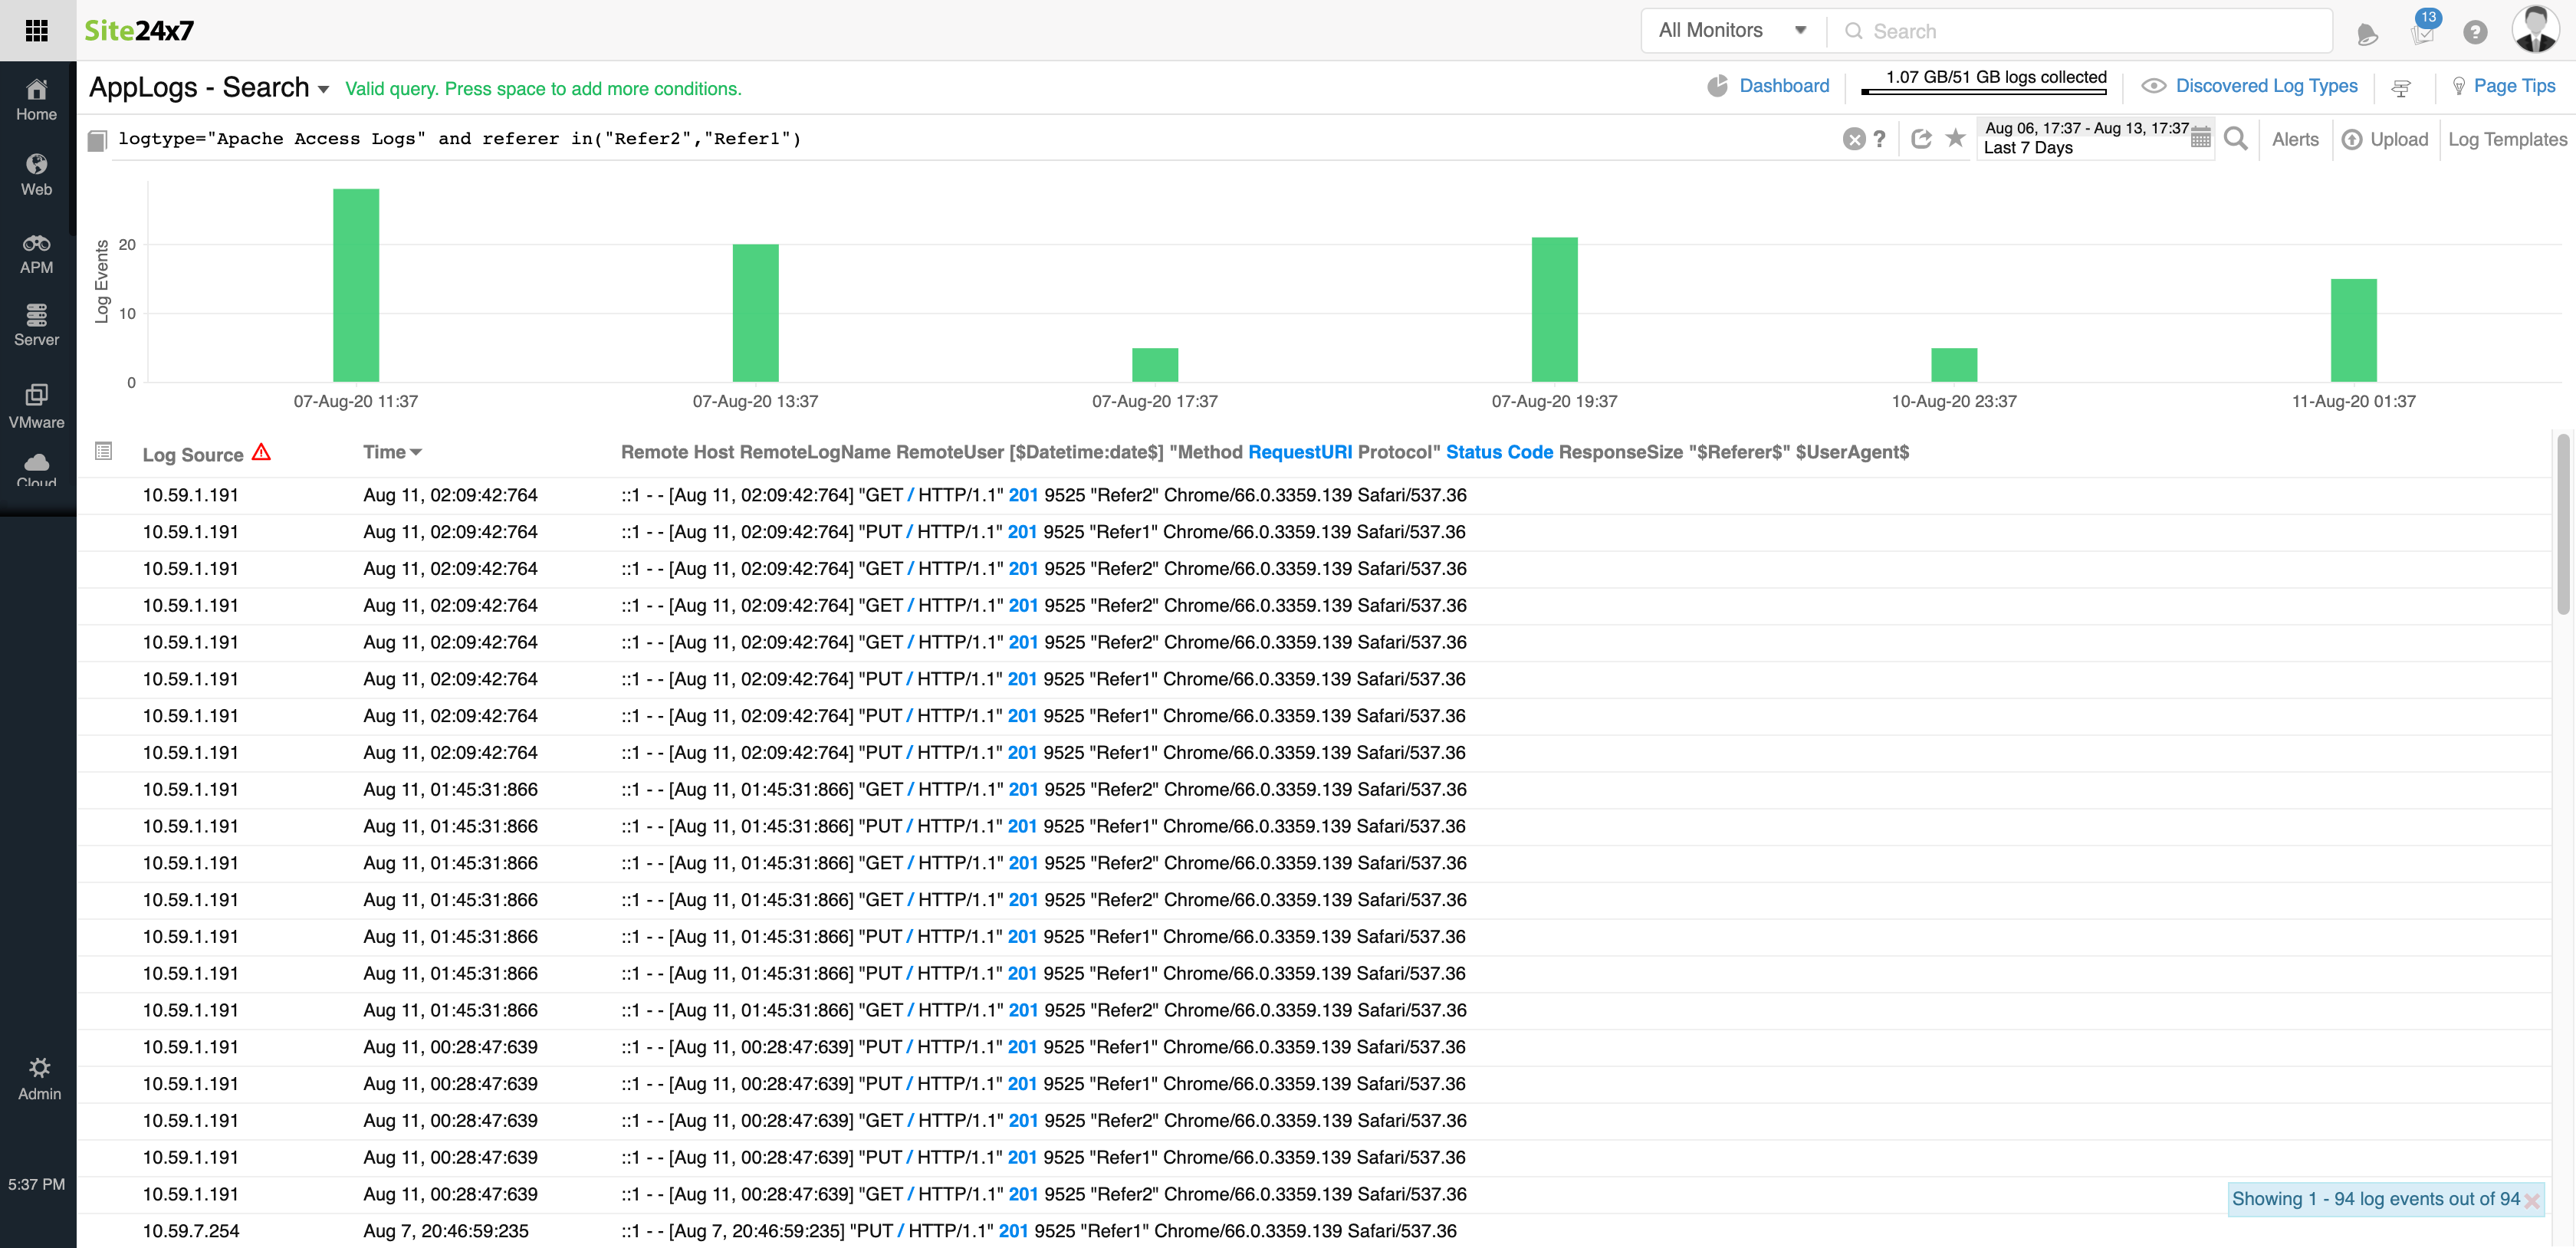Open the All Monitors dropdown
The height and width of the screenshot is (1248, 2576).
(1732, 30)
